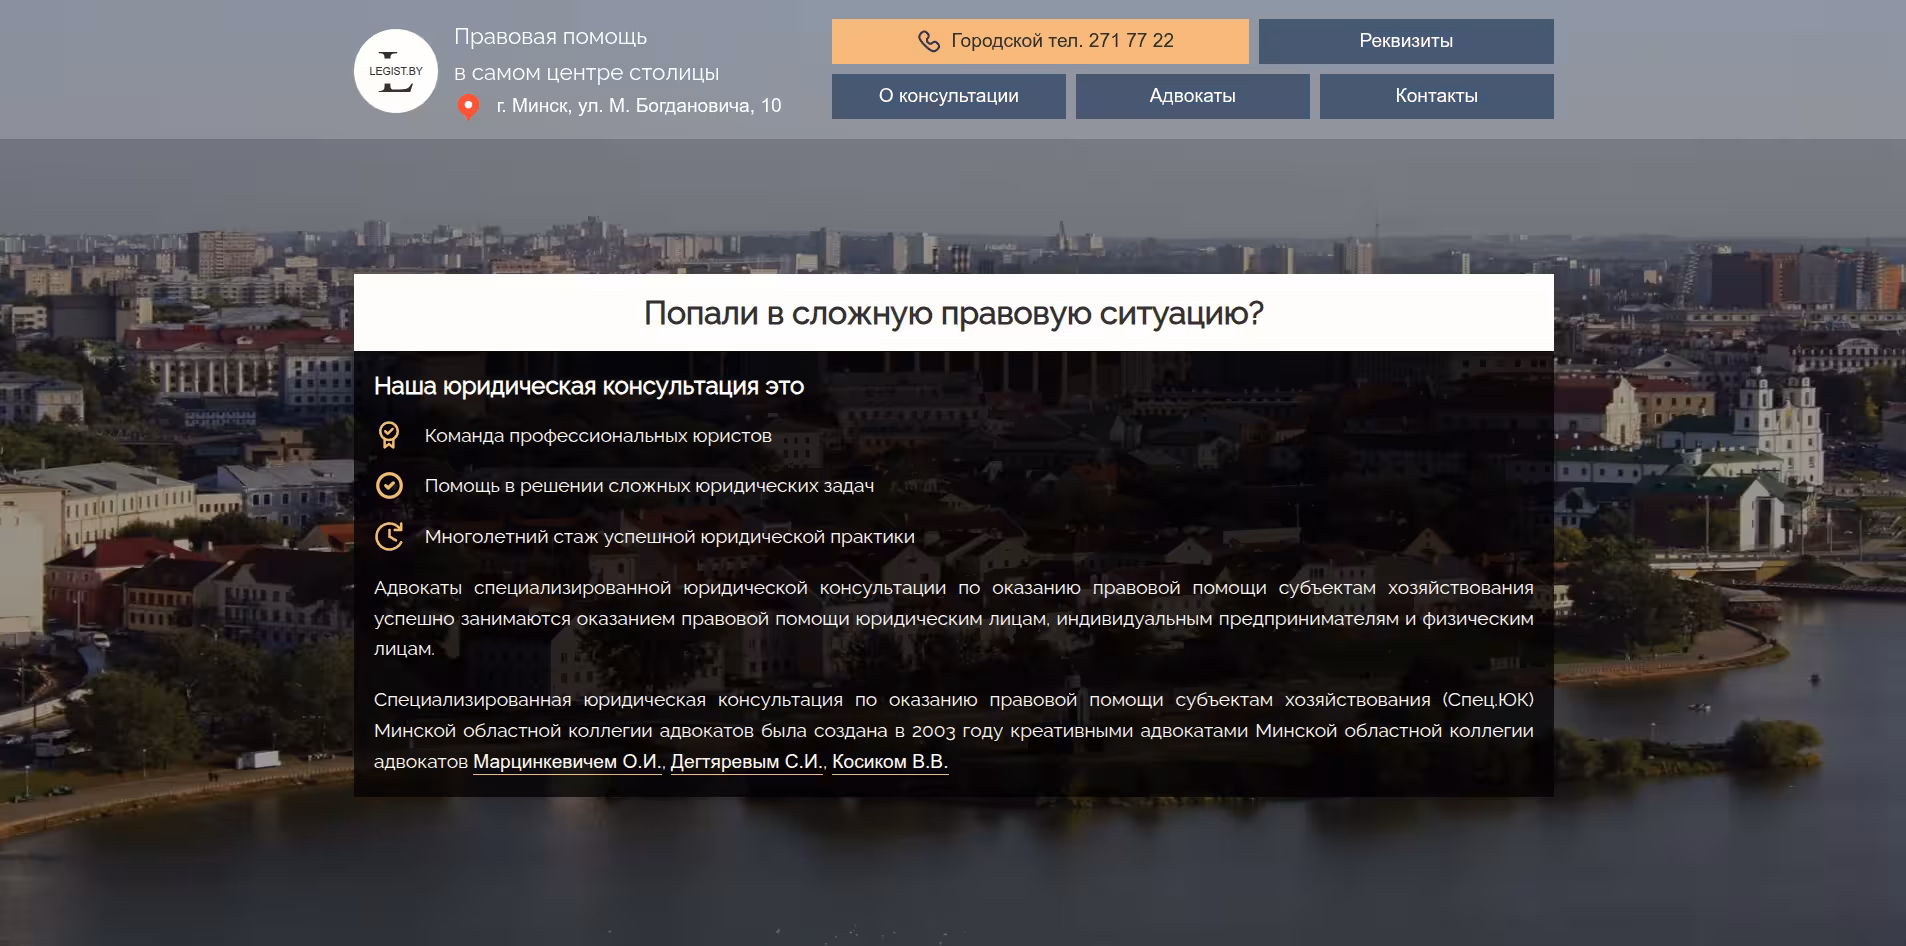The height and width of the screenshot is (946, 1906).
Task: Click the award ribbon icon beside professional team
Action: (388, 435)
